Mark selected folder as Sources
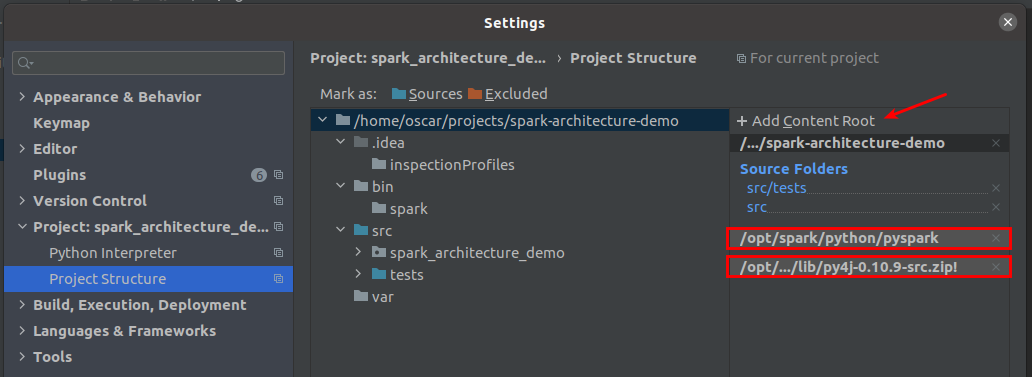This screenshot has height=377, width=1032. point(427,94)
